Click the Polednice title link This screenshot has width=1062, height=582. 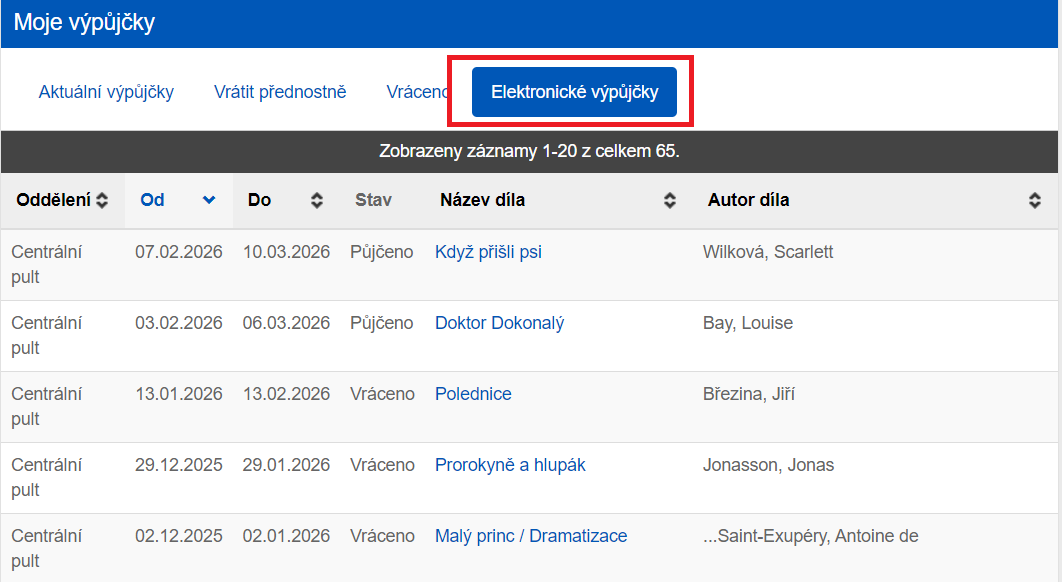473,394
